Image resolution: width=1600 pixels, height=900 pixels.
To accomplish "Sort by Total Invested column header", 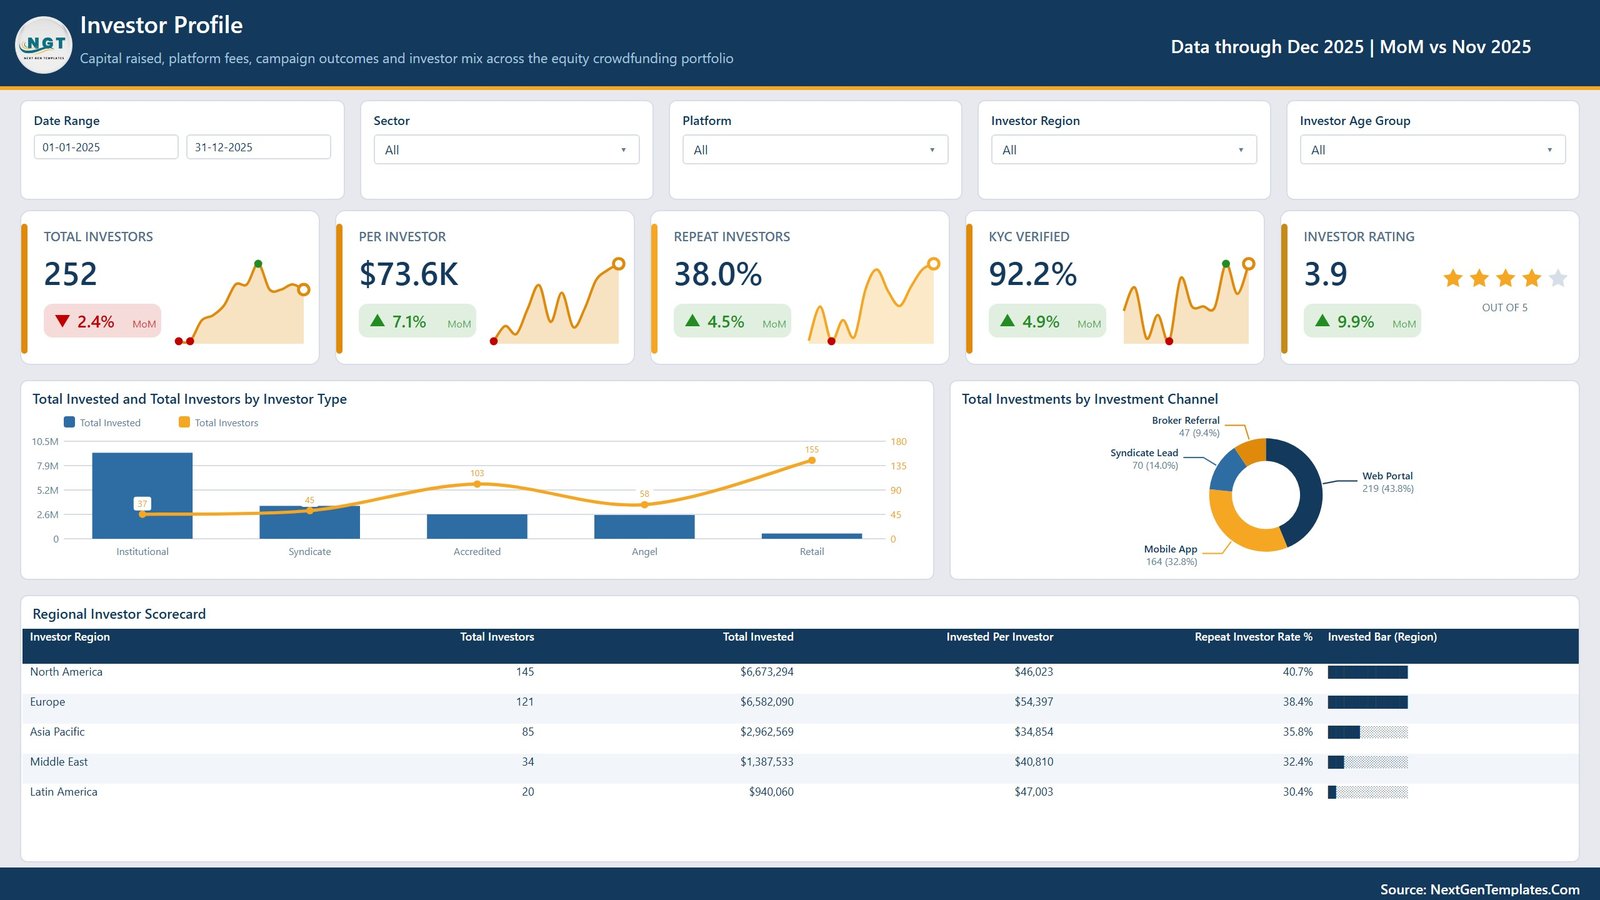I will click(758, 637).
